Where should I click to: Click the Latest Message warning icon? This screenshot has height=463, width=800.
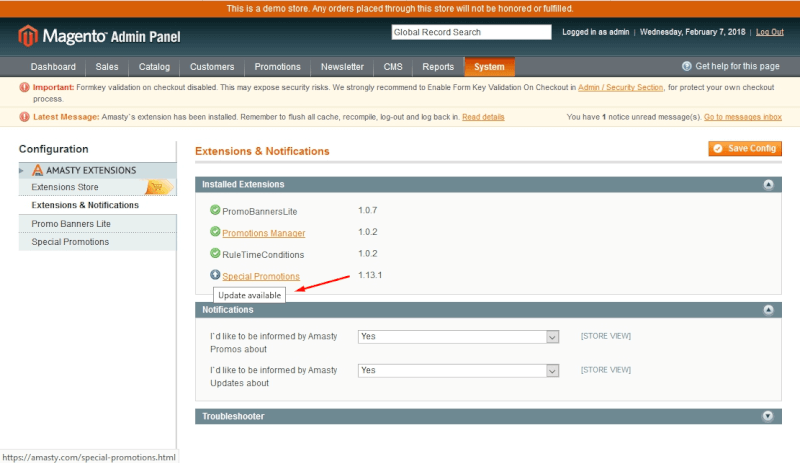pyautogui.click(x=24, y=117)
